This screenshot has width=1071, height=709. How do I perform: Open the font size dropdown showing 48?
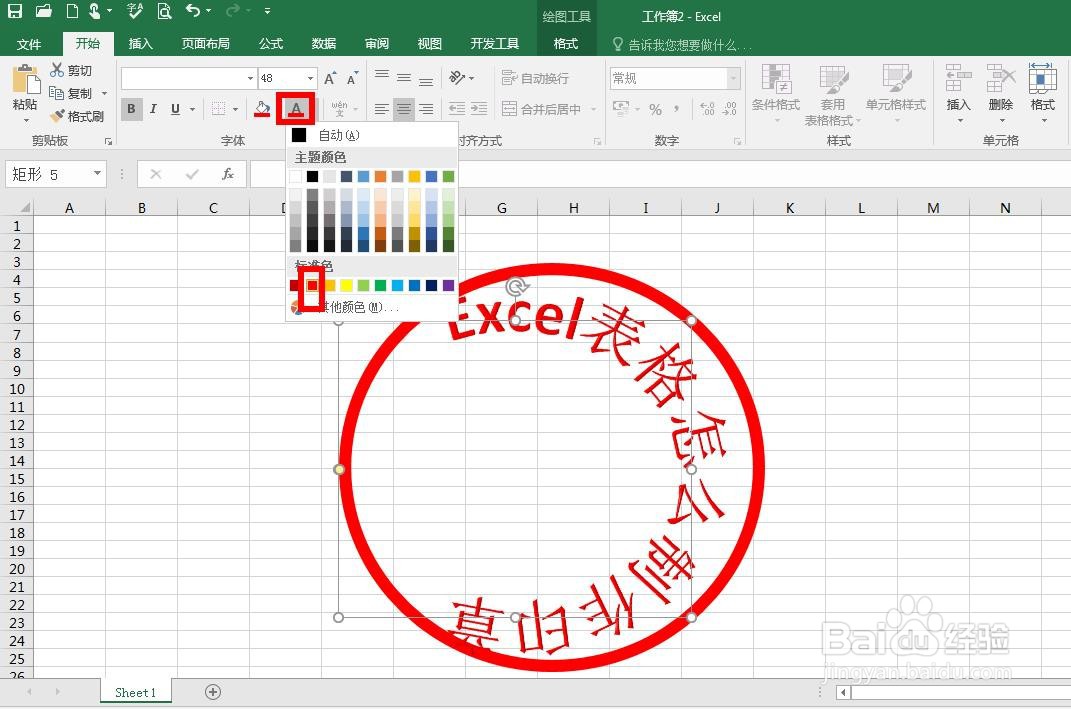[x=311, y=79]
